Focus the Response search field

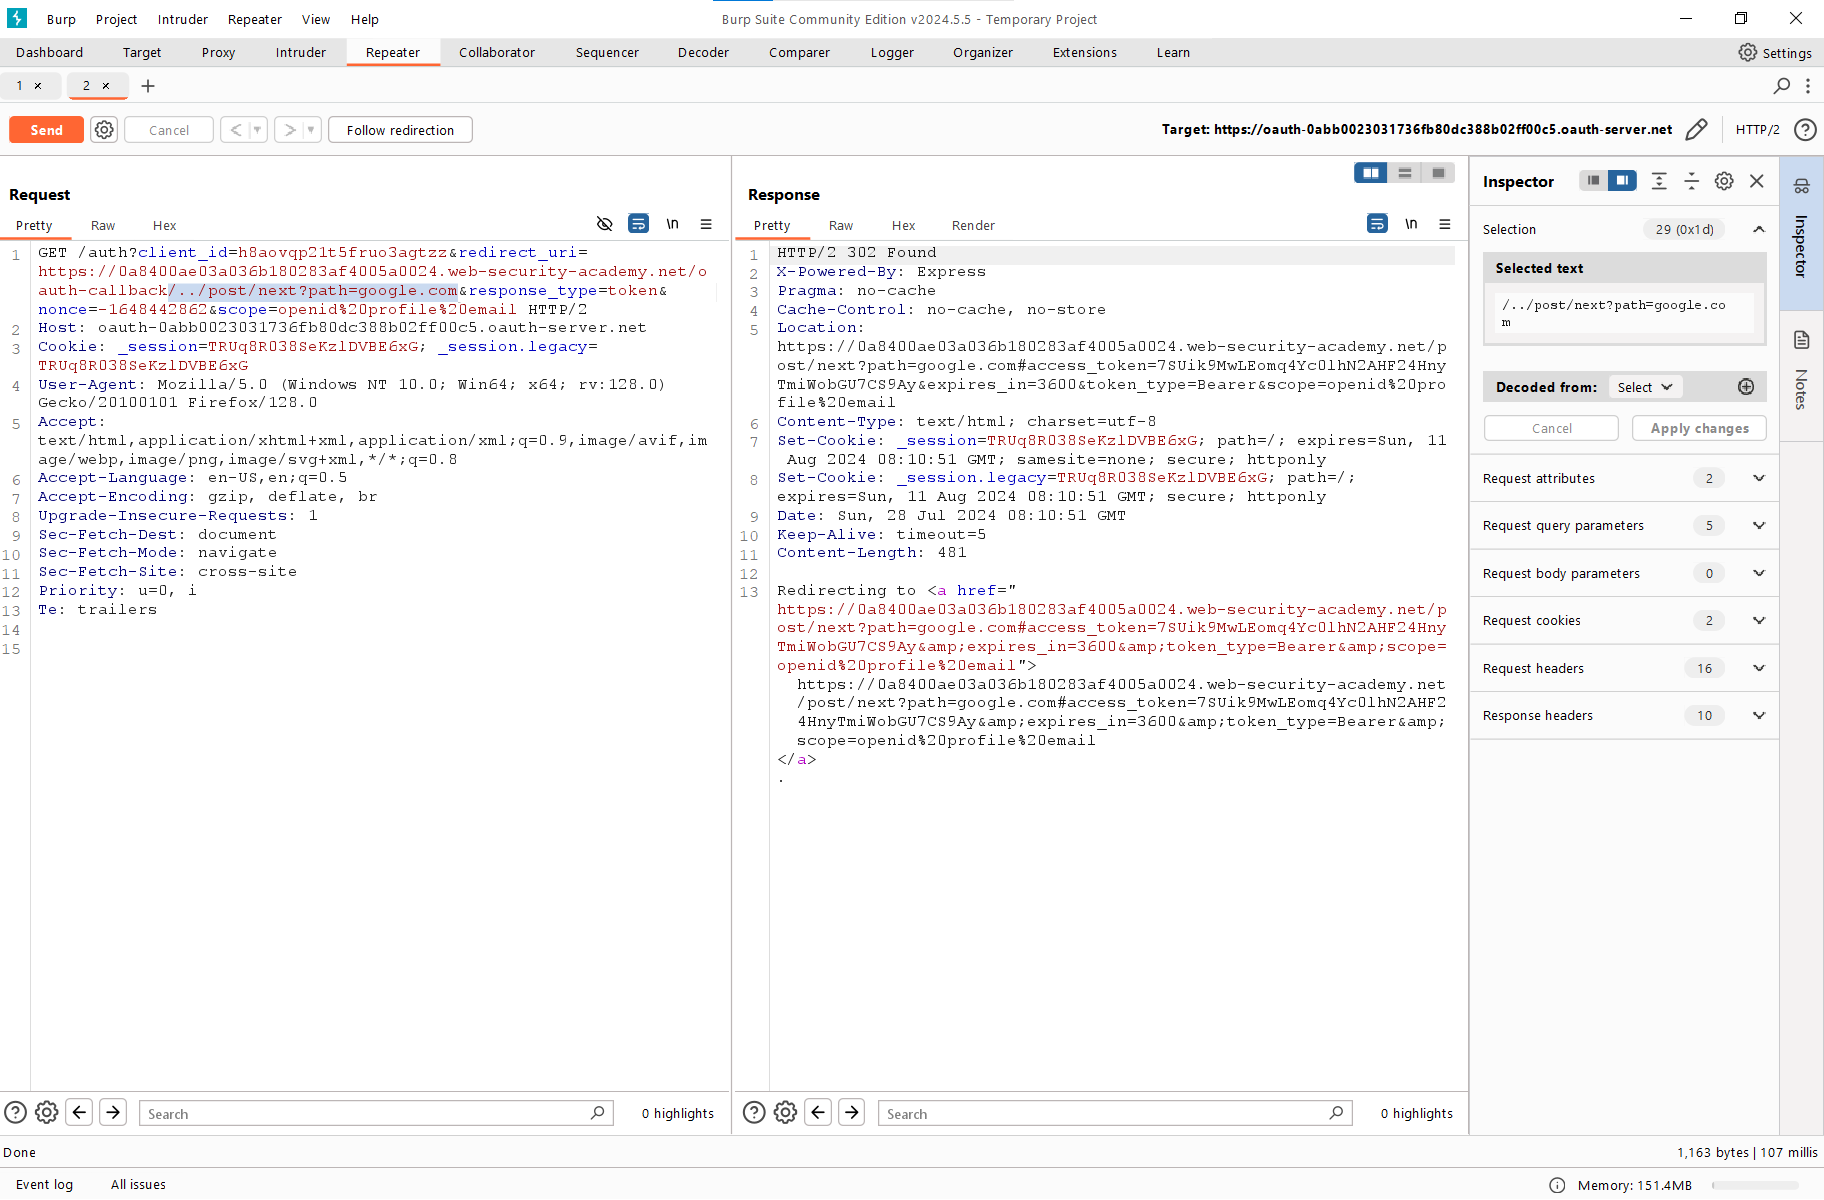tap(1115, 1113)
